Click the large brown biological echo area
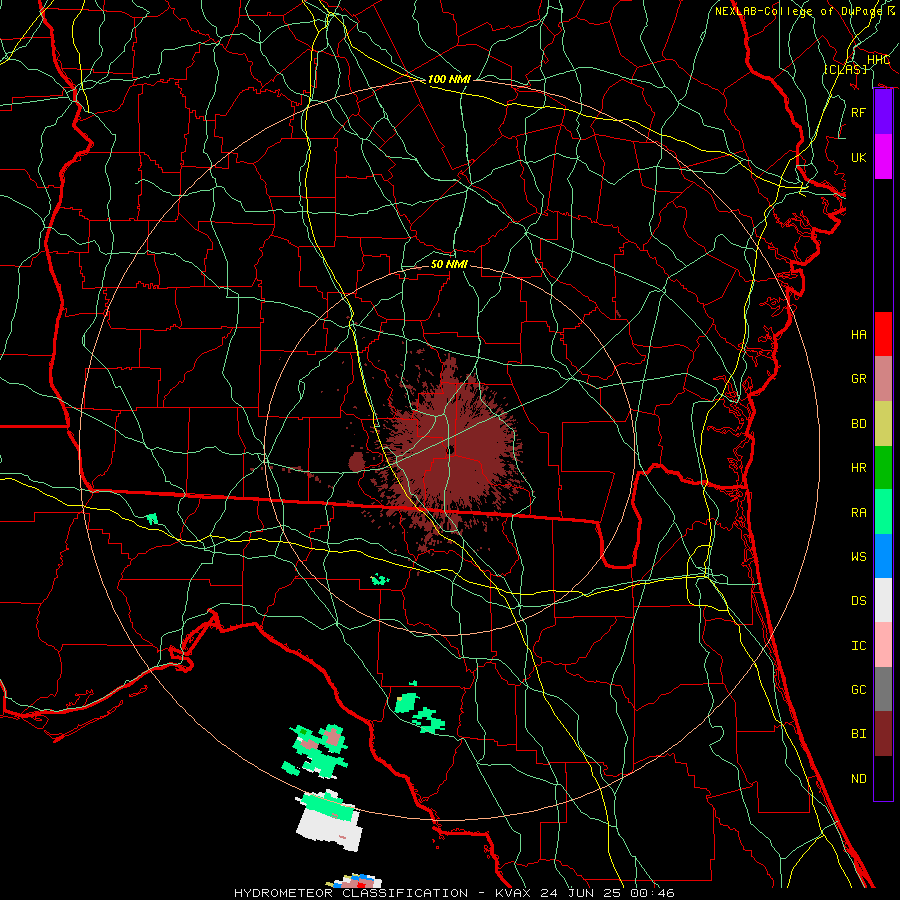The height and width of the screenshot is (900, 900). [x=449, y=453]
